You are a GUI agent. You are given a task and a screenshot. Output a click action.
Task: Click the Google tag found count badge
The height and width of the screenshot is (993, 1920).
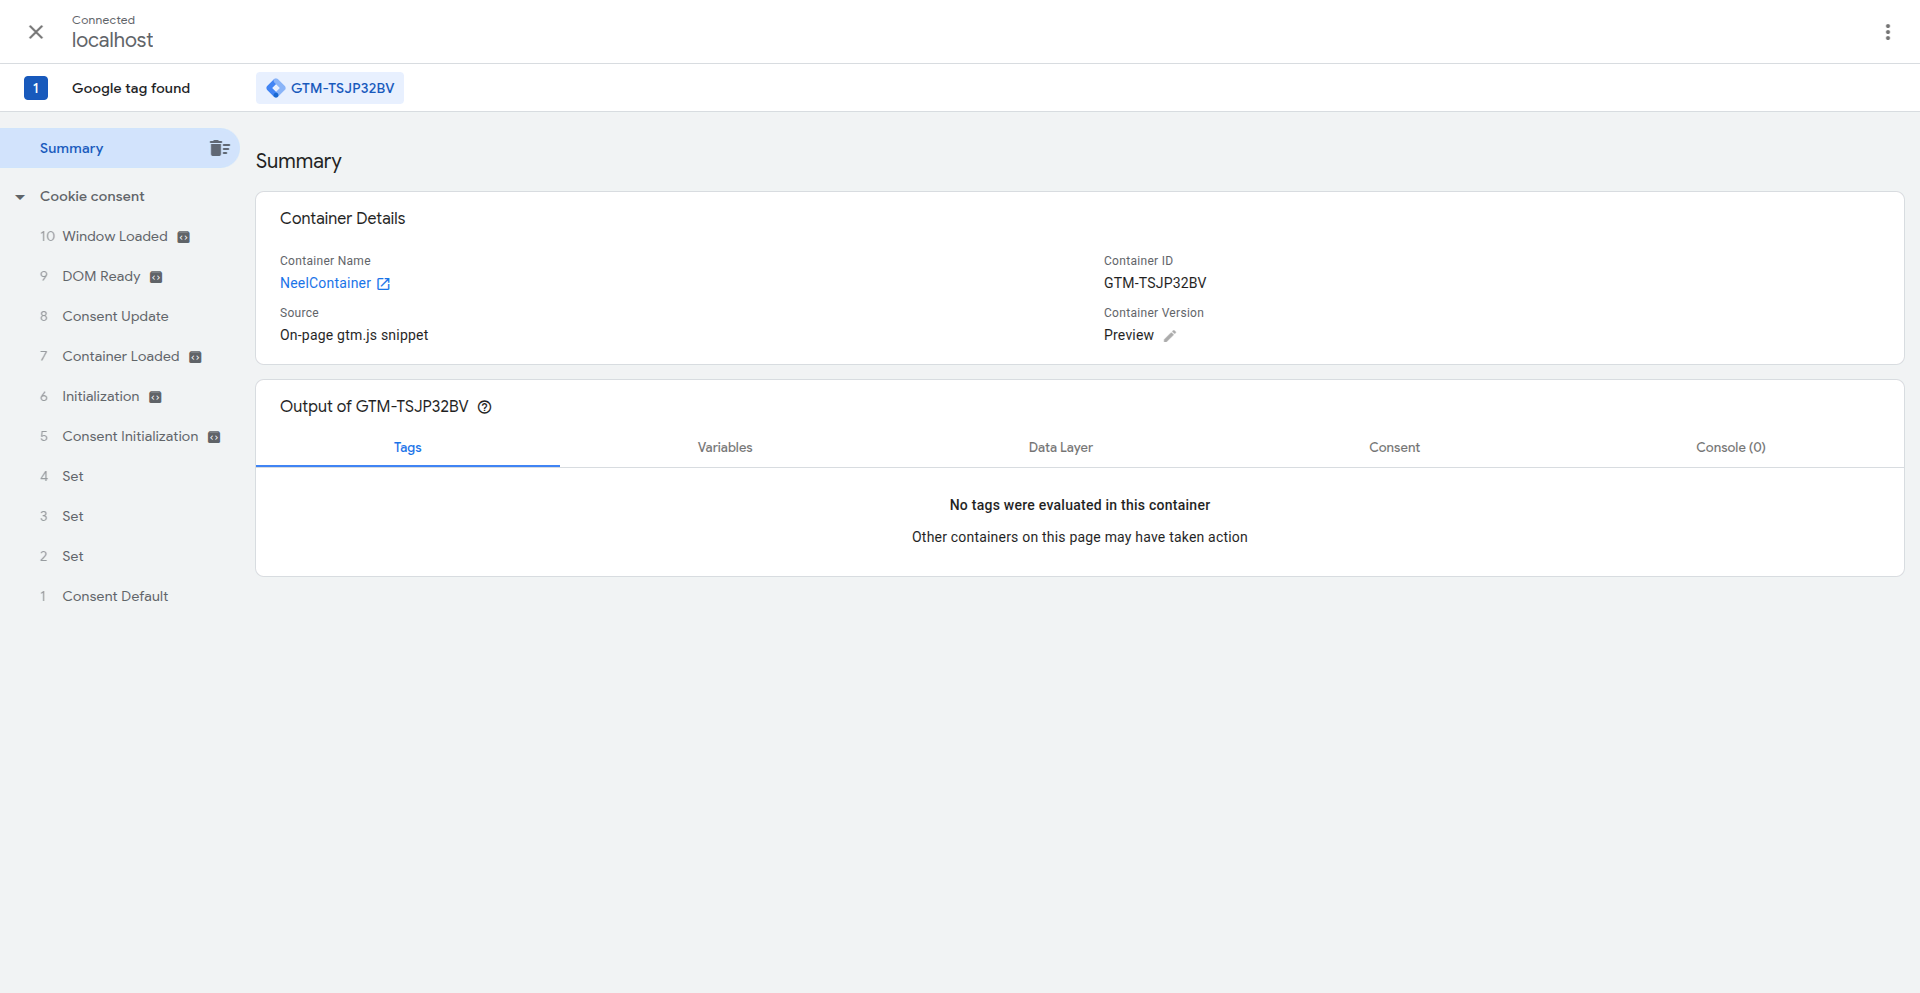(x=36, y=88)
